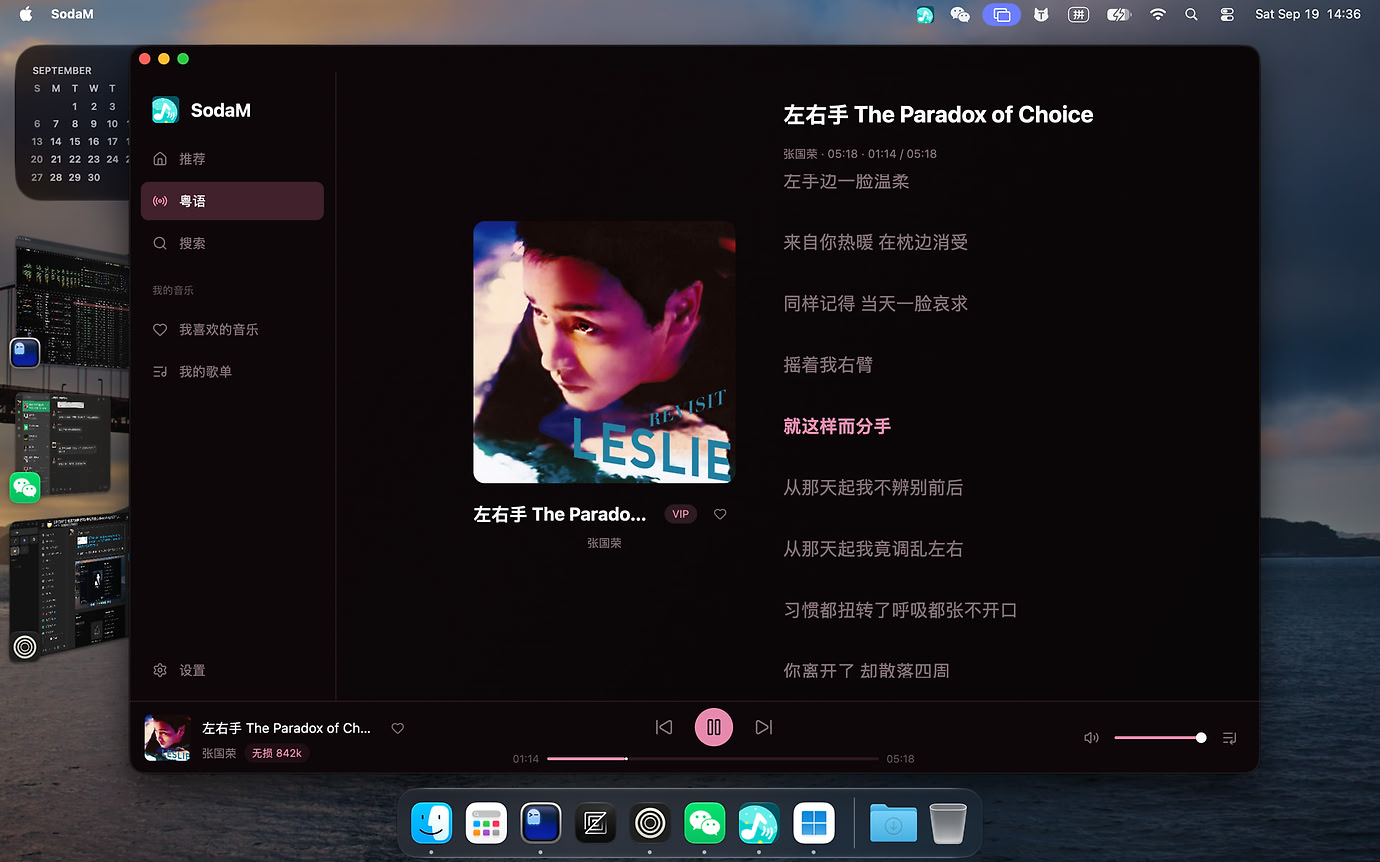The image size is (1380, 862).
Task: Select the 粤语 sidebar item
Action: tap(232, 201)
